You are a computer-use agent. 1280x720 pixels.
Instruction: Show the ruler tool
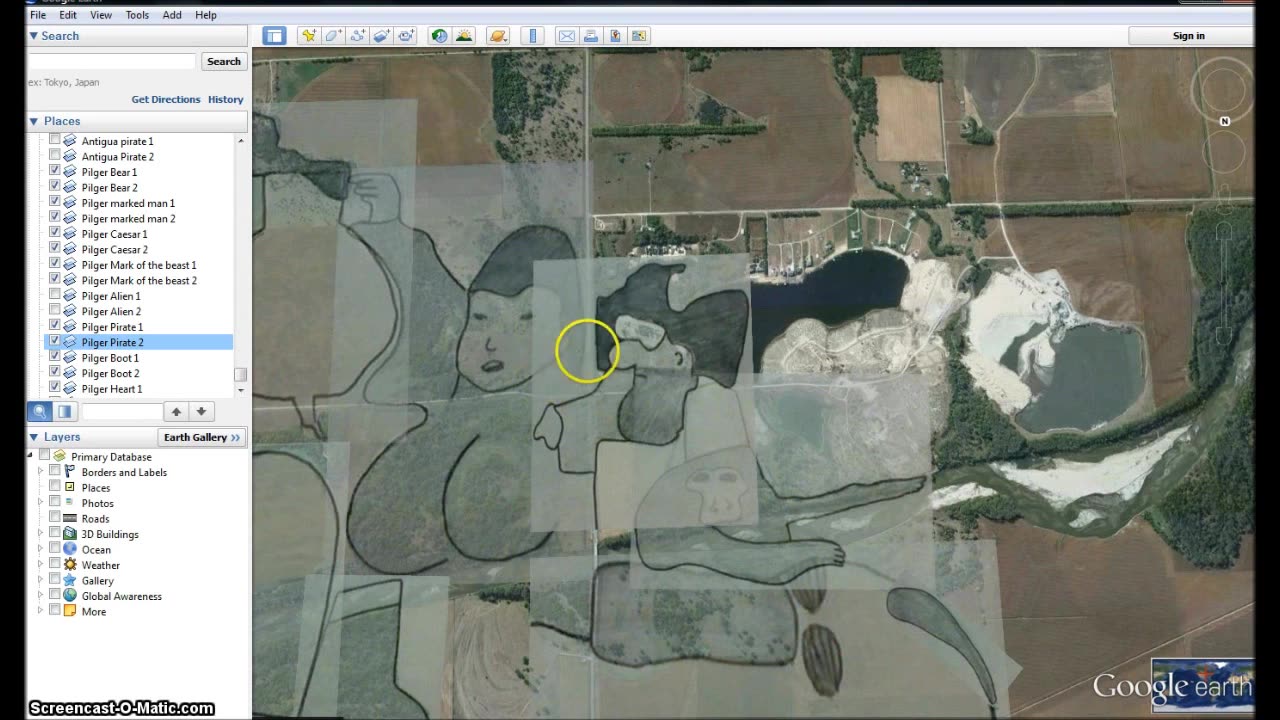tap(532, 36)
